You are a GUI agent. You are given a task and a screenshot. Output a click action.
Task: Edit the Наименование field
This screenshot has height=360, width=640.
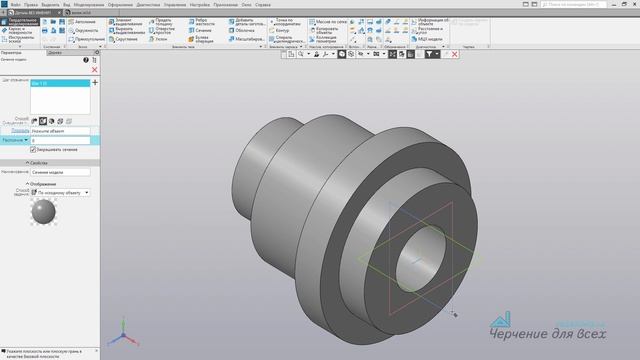(60, 172)
